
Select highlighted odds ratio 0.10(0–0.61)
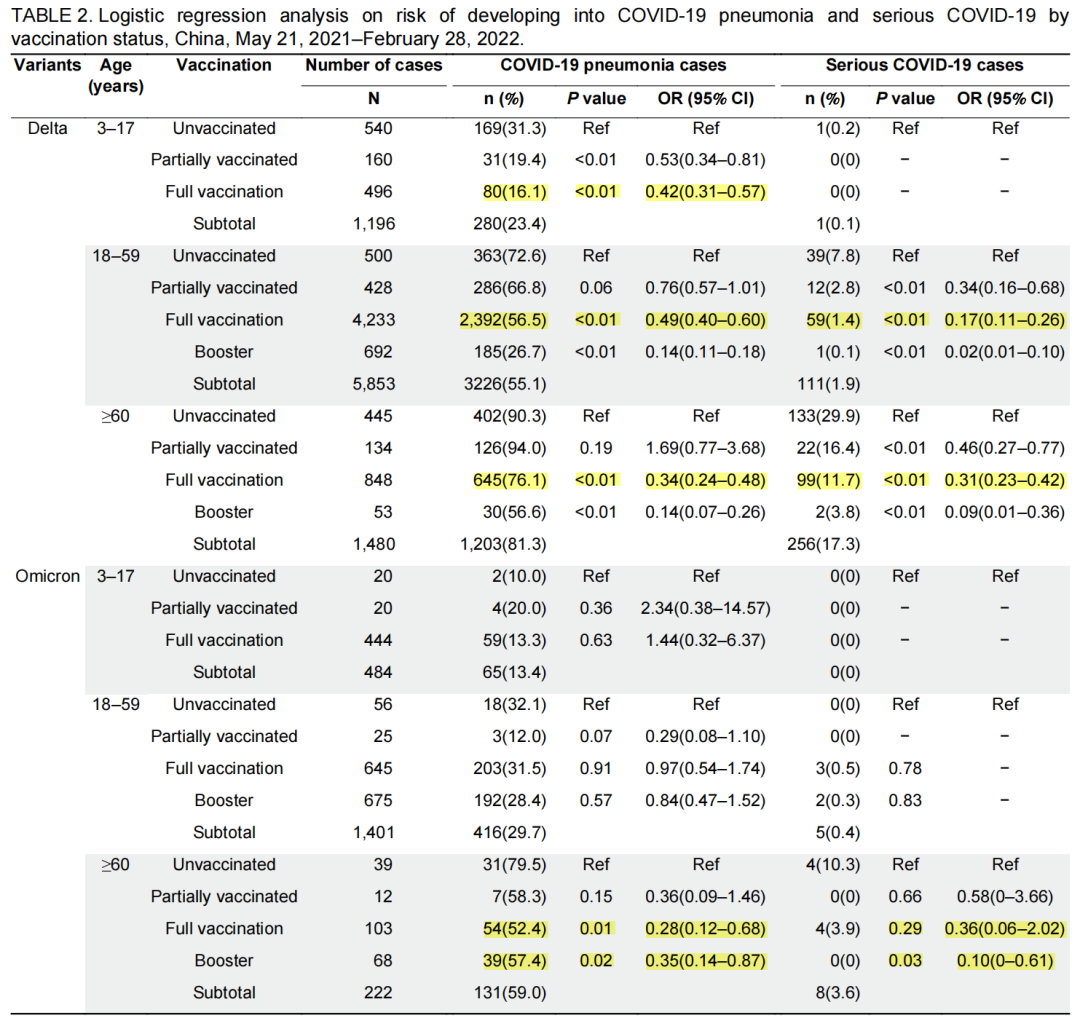(1005, 961)
